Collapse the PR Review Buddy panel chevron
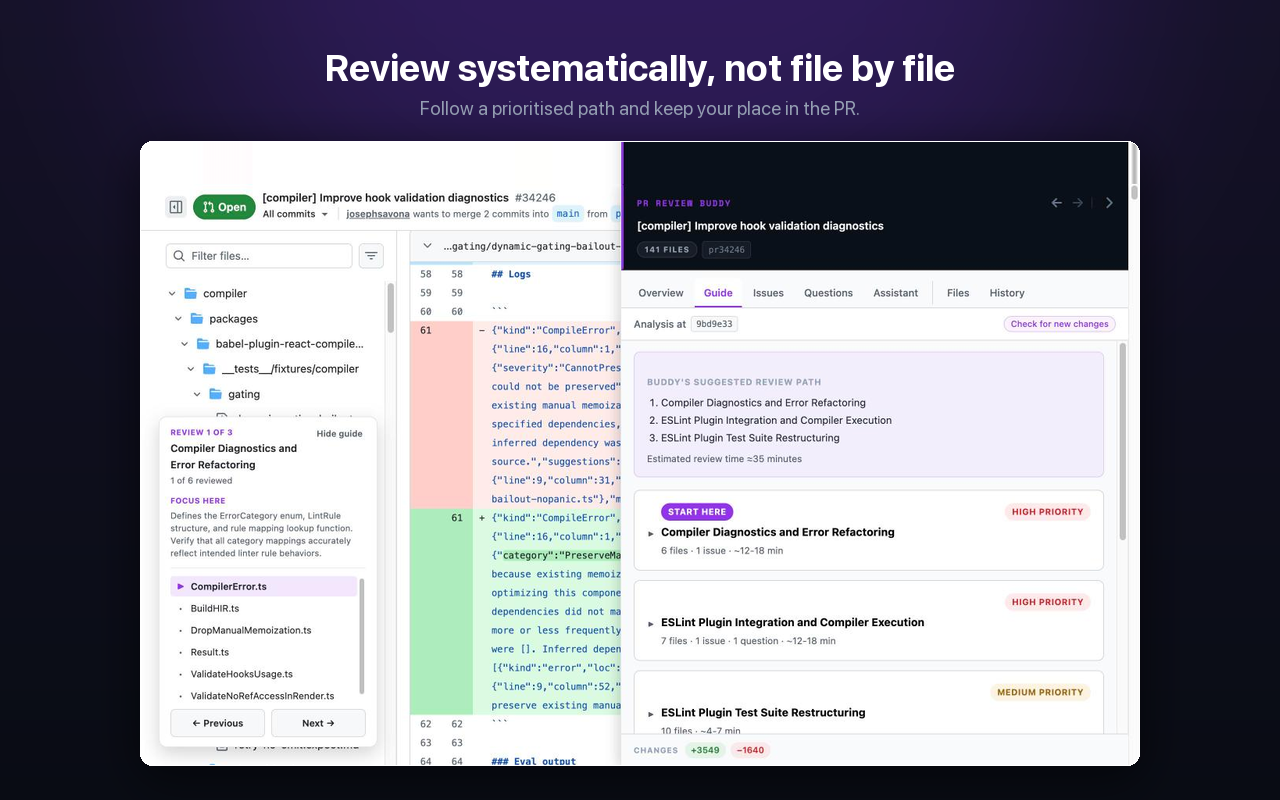Viewport: 1280px width, 800px height. click(x=1109, y=203)
